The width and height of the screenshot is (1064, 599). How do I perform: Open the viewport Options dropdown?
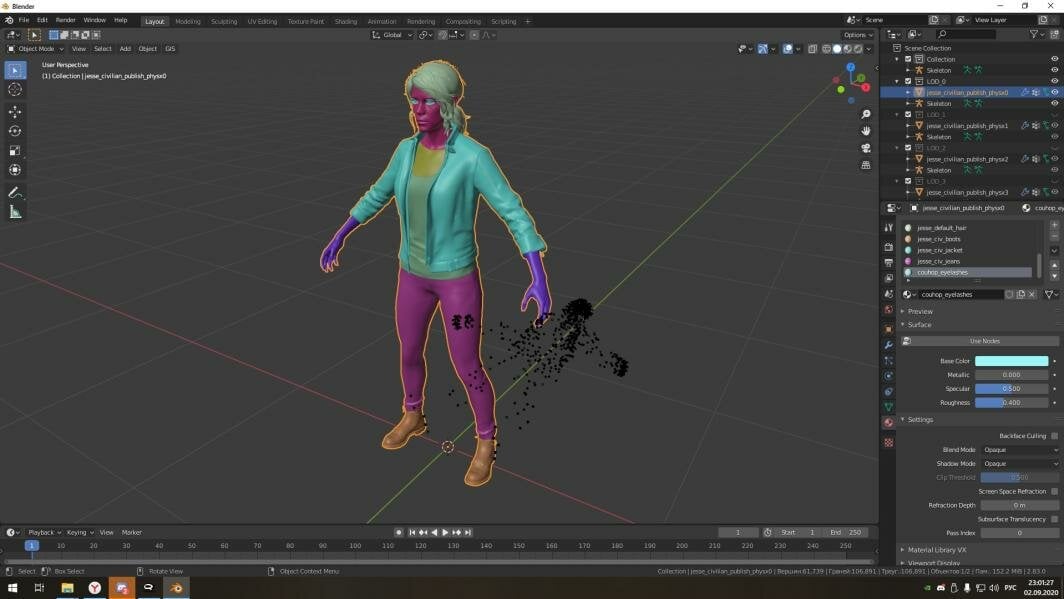[858, 35]
